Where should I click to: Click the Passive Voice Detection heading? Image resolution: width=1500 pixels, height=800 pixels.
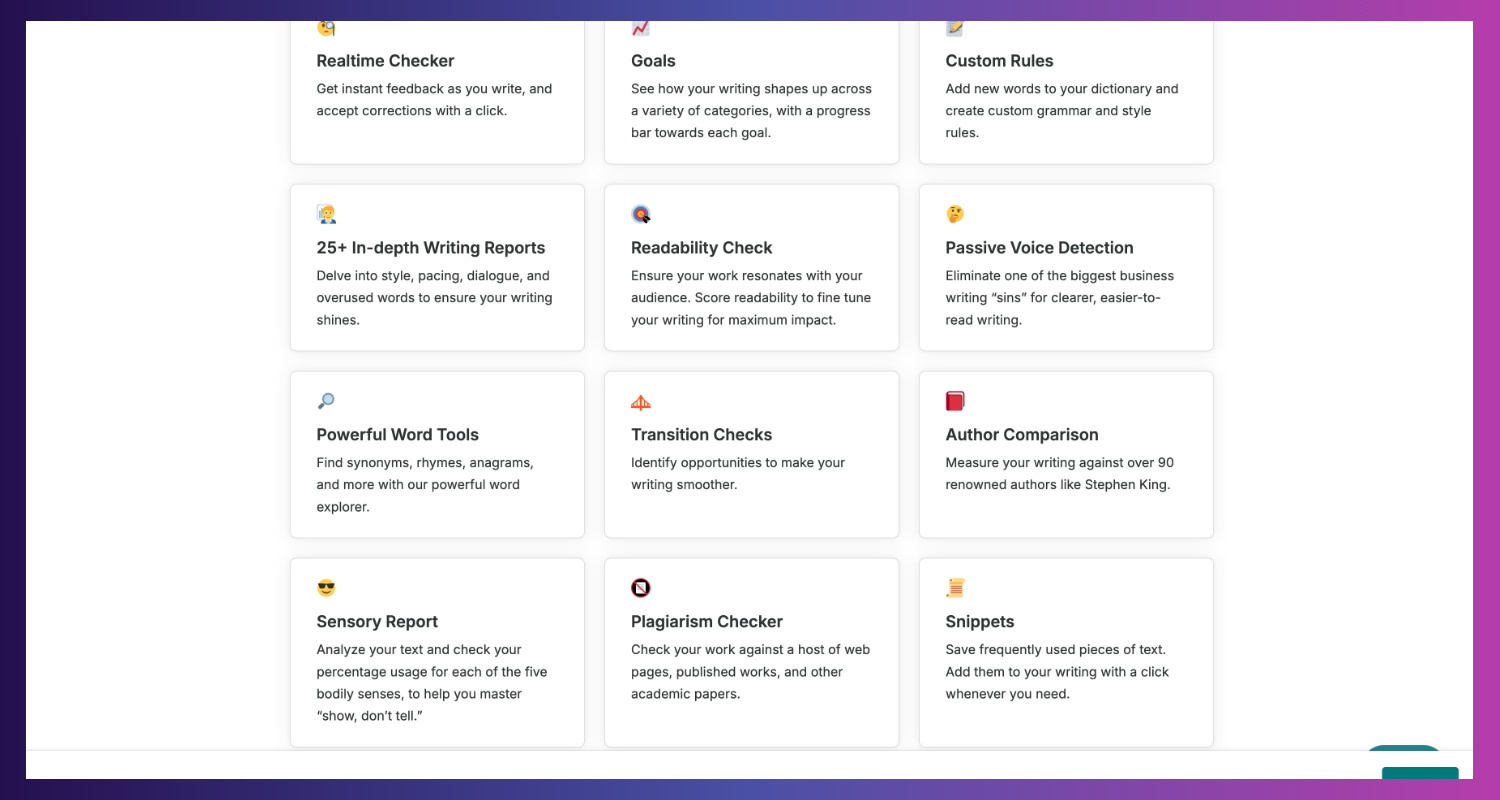tap(1039, 248)
